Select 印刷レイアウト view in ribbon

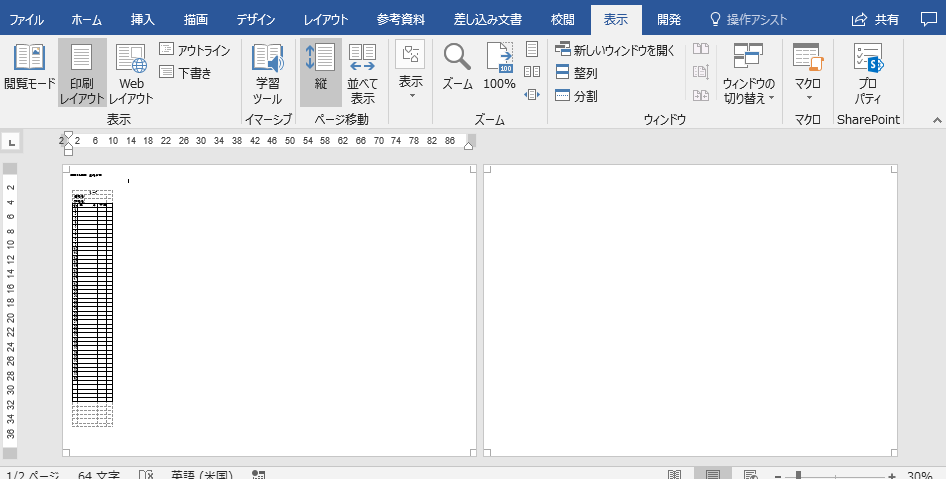point(82,72)
